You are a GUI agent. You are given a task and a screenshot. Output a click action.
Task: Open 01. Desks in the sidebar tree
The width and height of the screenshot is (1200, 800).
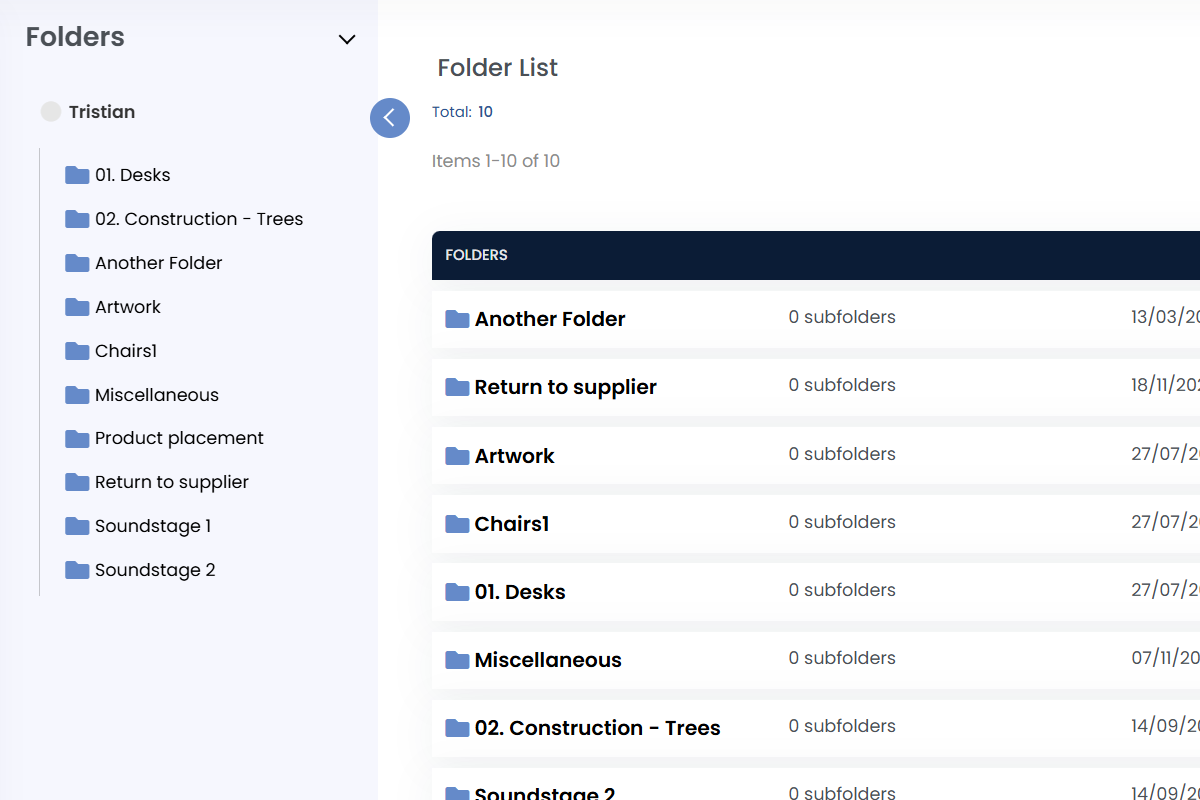tap(133, 175)
